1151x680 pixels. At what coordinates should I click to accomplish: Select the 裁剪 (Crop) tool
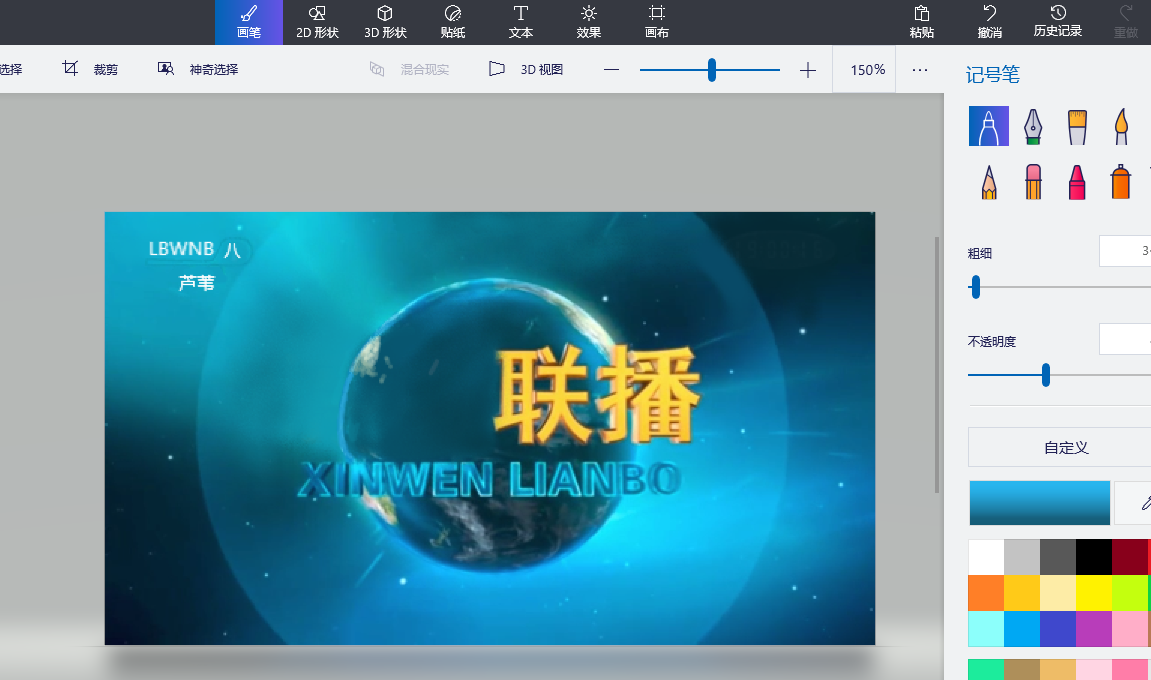coord(90,69)
